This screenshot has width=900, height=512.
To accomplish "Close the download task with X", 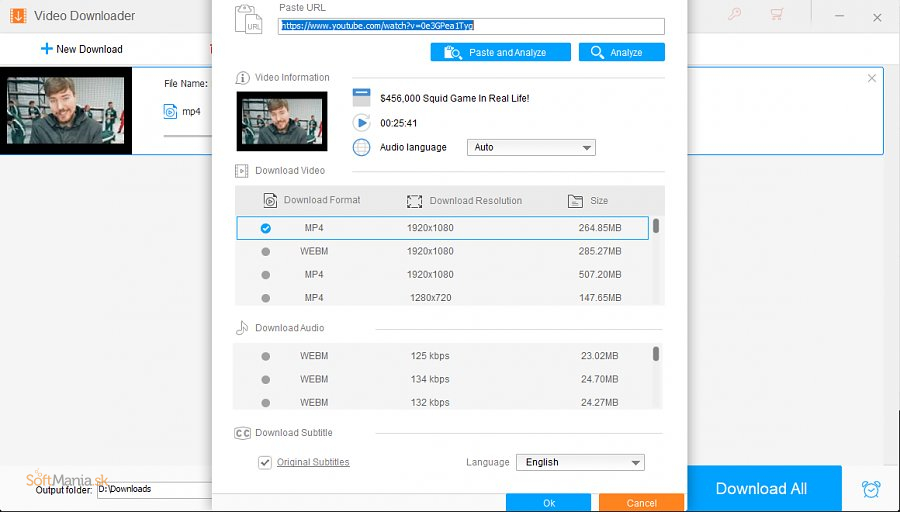I will [x=872, y=78].
